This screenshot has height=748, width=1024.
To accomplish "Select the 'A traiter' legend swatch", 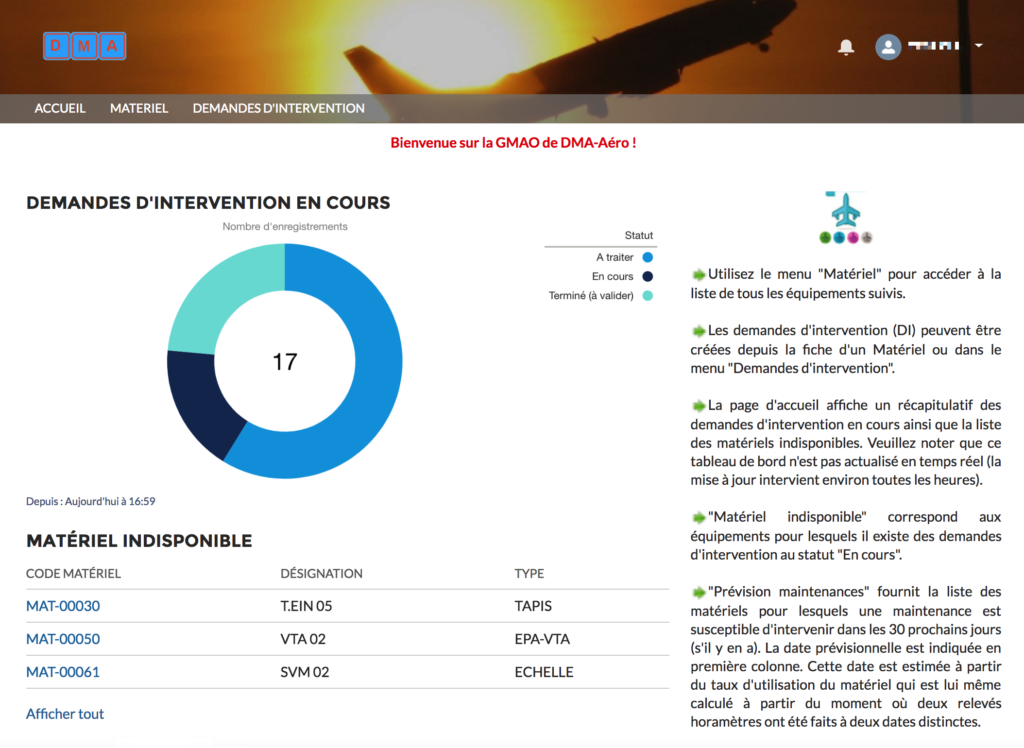I will tap(647, 257).
